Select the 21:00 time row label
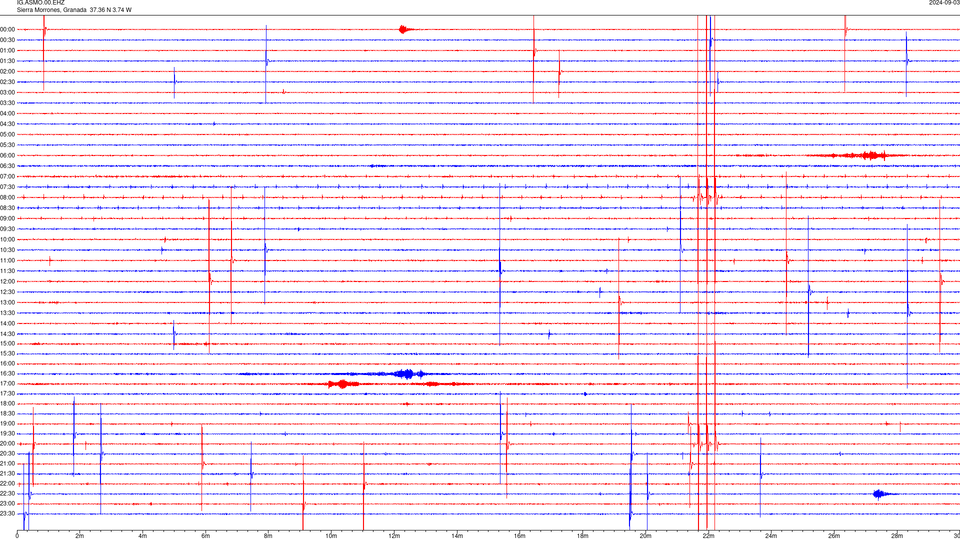 [x=8, y=463]
